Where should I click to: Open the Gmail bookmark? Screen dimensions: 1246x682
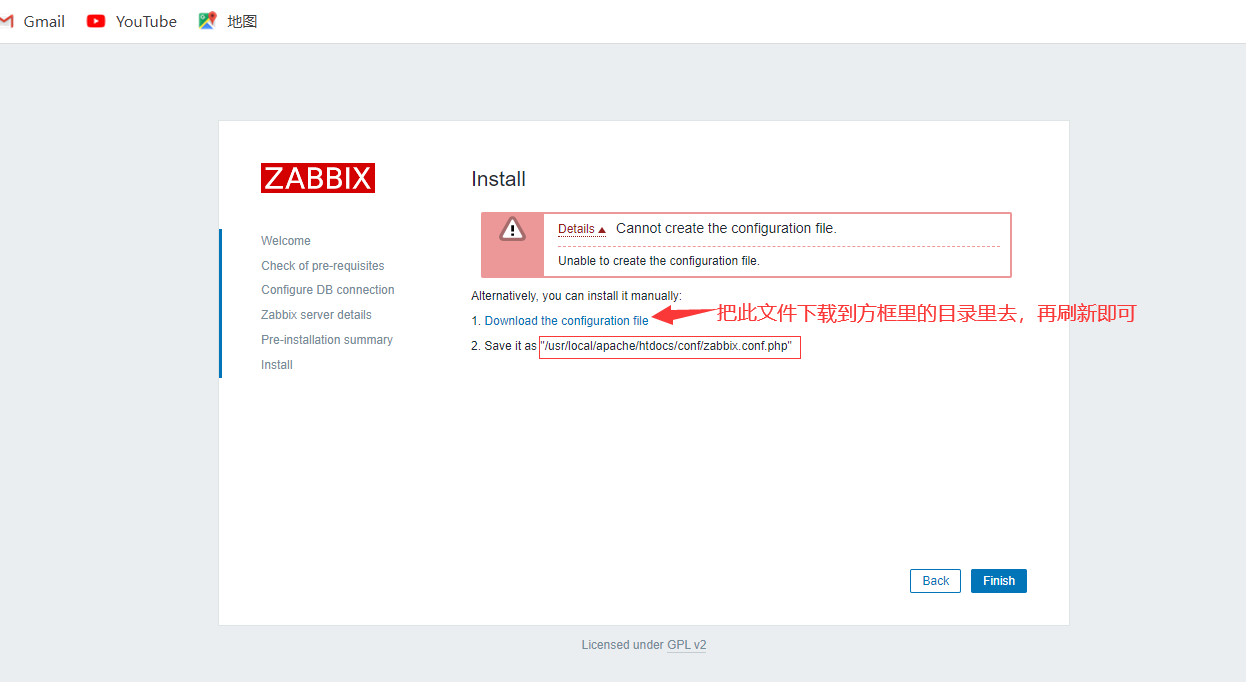(33, 21)
